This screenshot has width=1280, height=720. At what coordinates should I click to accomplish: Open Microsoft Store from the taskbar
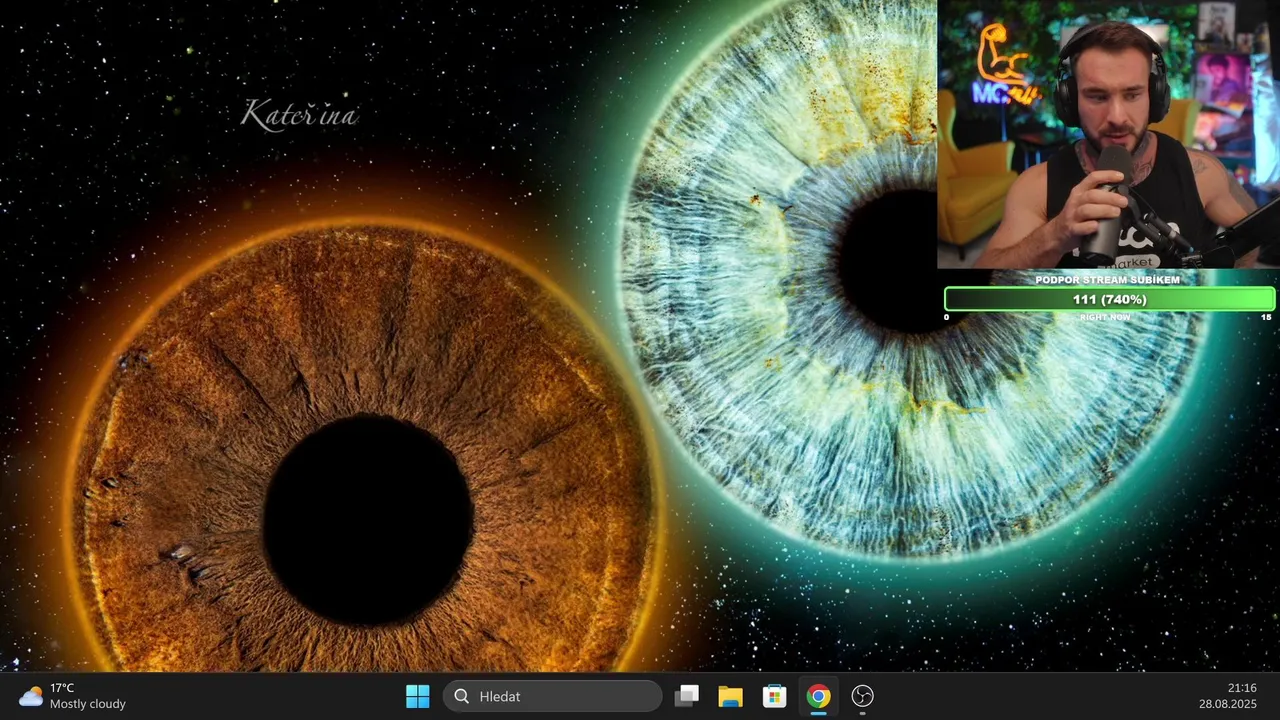(774, 696)
